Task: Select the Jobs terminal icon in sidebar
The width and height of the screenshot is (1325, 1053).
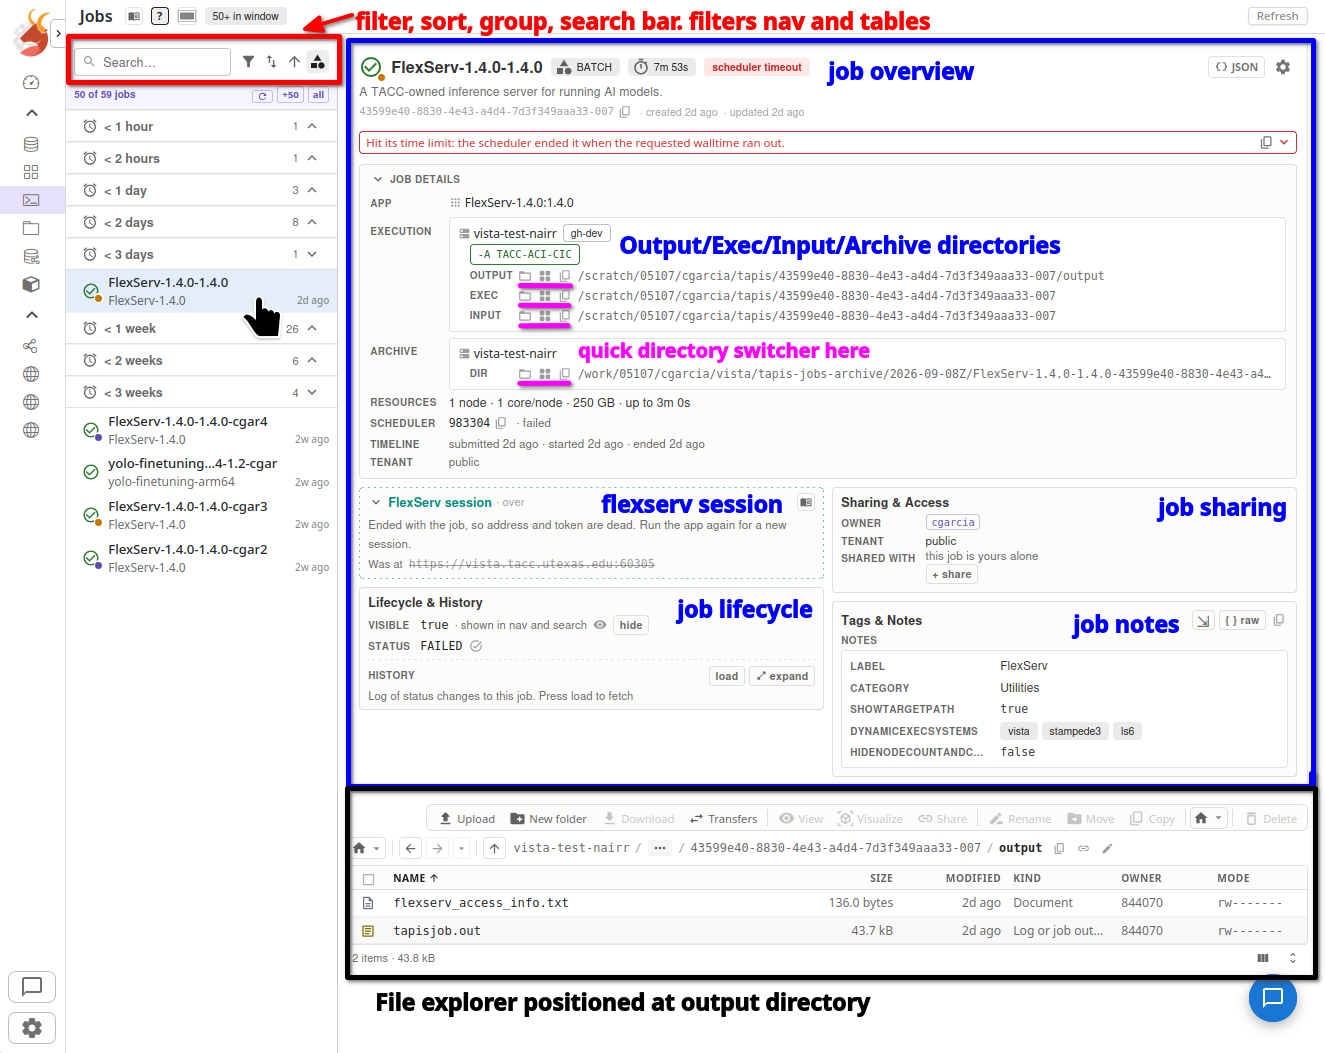Action: pyautogui.click(x=31, y=200)
